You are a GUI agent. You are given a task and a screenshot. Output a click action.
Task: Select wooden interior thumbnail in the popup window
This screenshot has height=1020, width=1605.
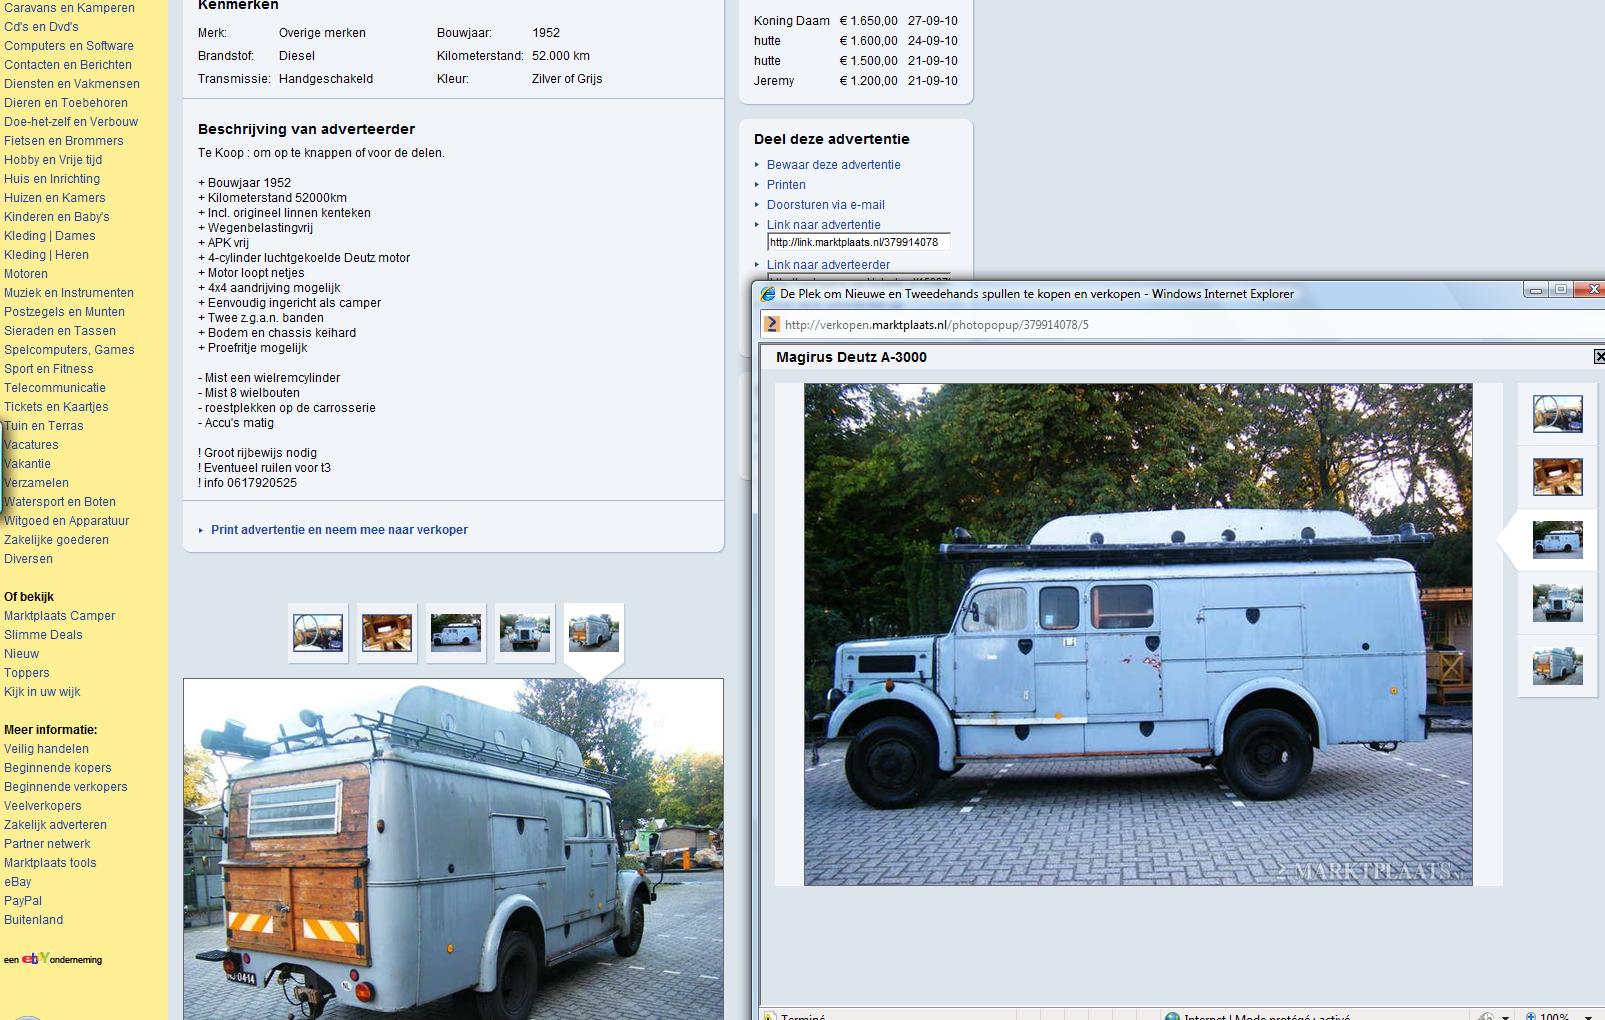coord(1557,477)
